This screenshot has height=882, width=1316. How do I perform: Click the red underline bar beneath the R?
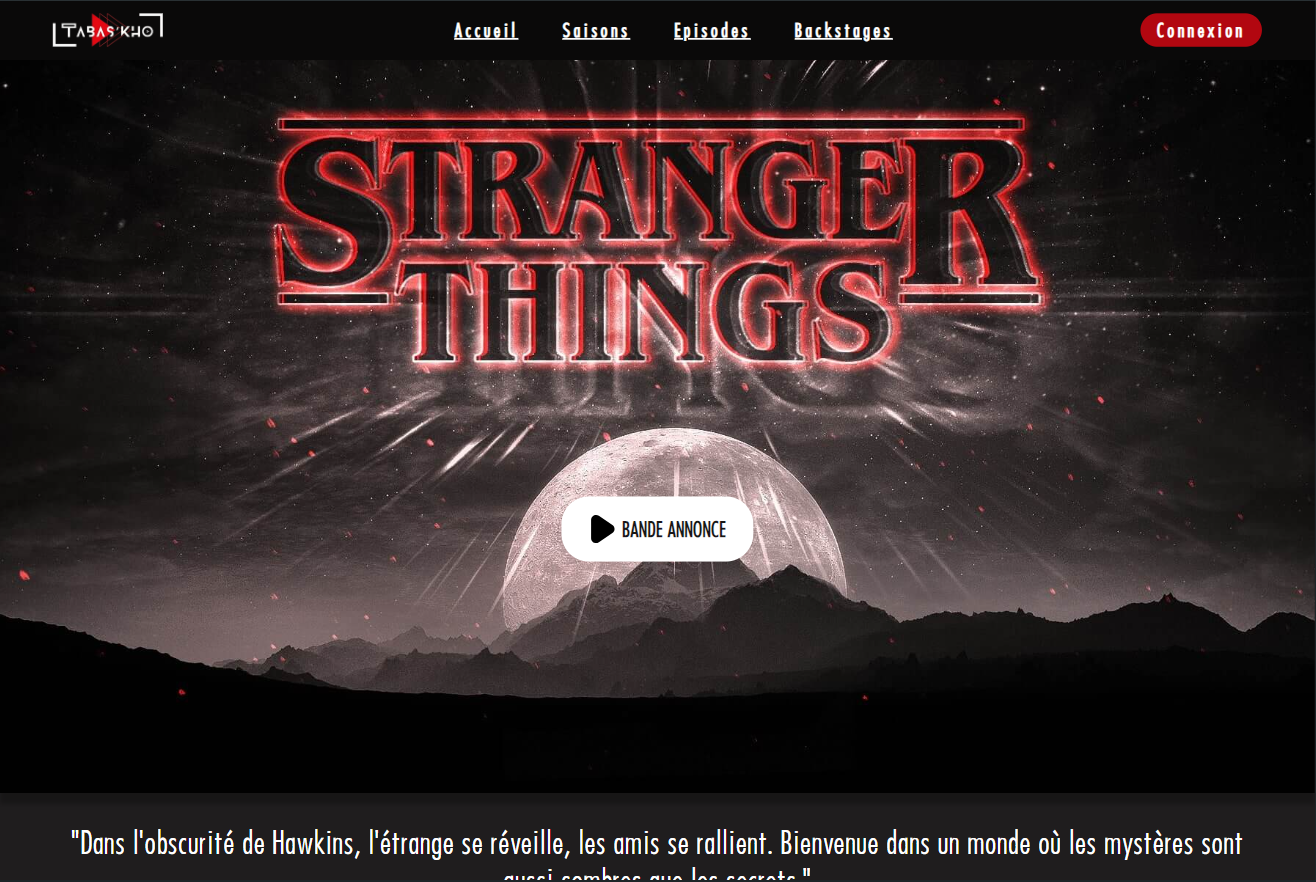[x=971, y=298]
